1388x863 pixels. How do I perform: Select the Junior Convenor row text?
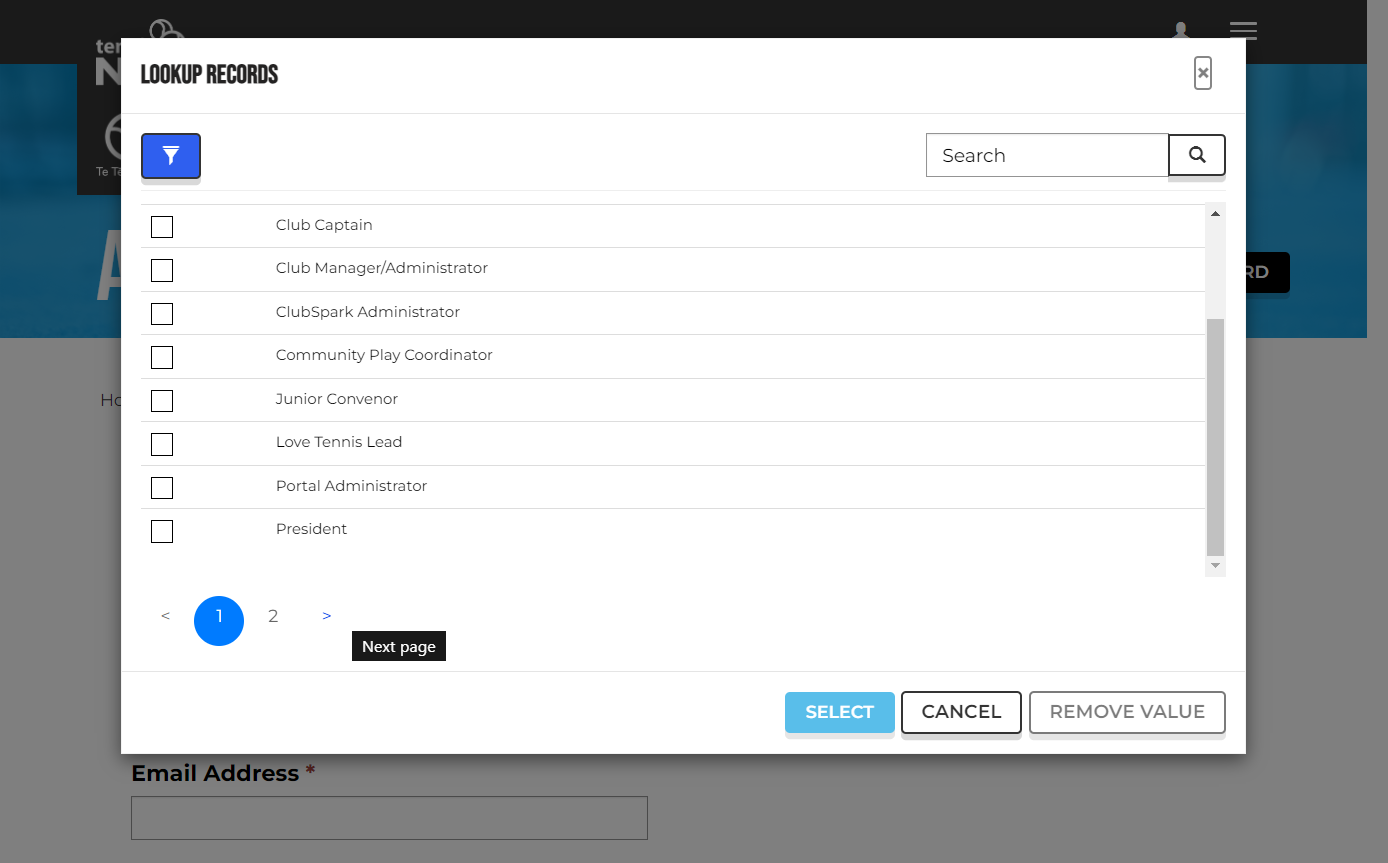(x=337, y=399)
